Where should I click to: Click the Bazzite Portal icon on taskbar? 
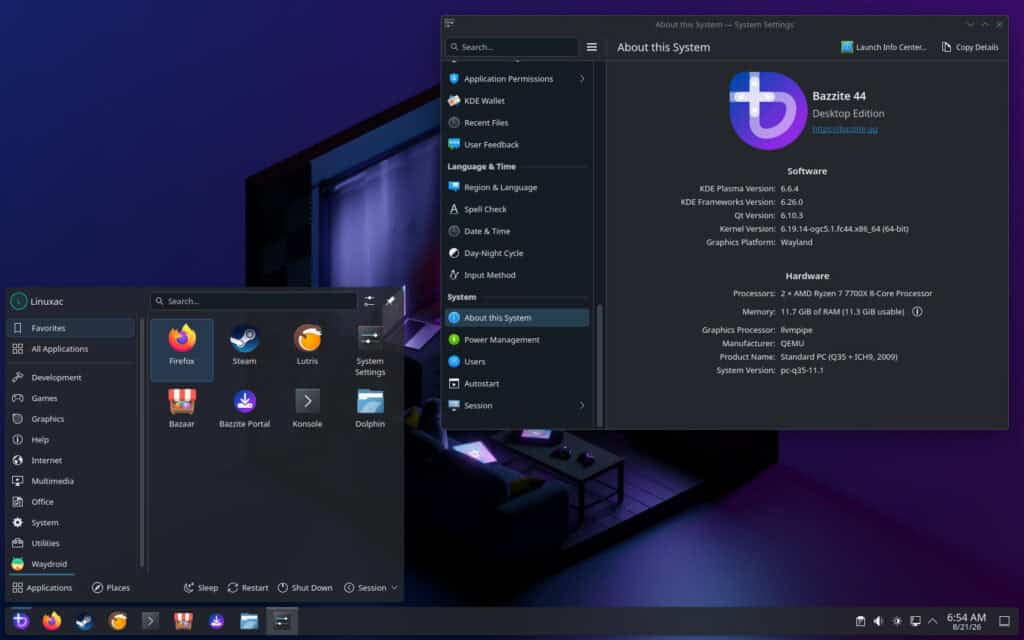click(x=216, y=620)
